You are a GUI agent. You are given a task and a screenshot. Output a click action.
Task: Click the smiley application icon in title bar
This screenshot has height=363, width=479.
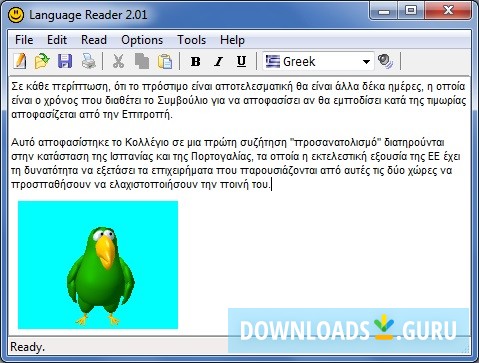point(16,15)
